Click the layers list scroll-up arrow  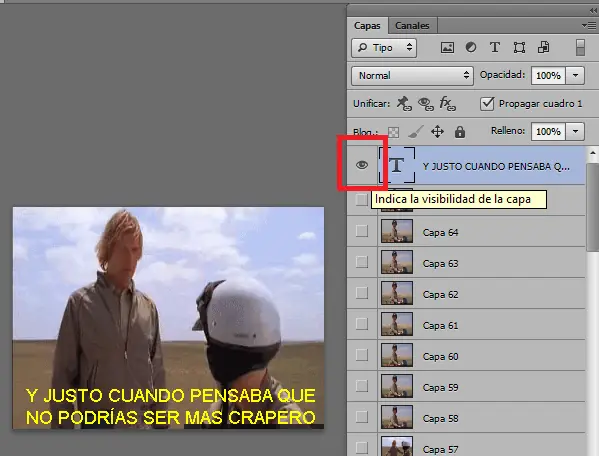[593, 154]
